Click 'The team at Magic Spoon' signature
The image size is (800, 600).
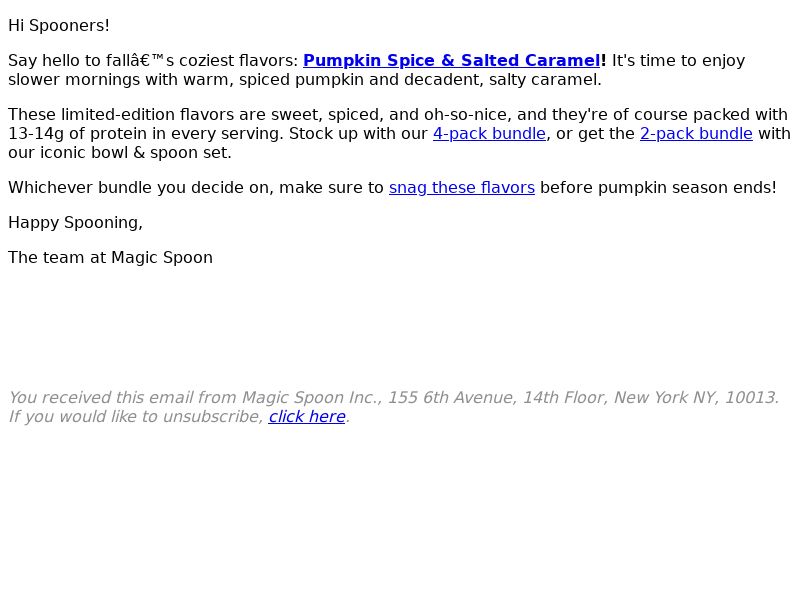point(110,258)
